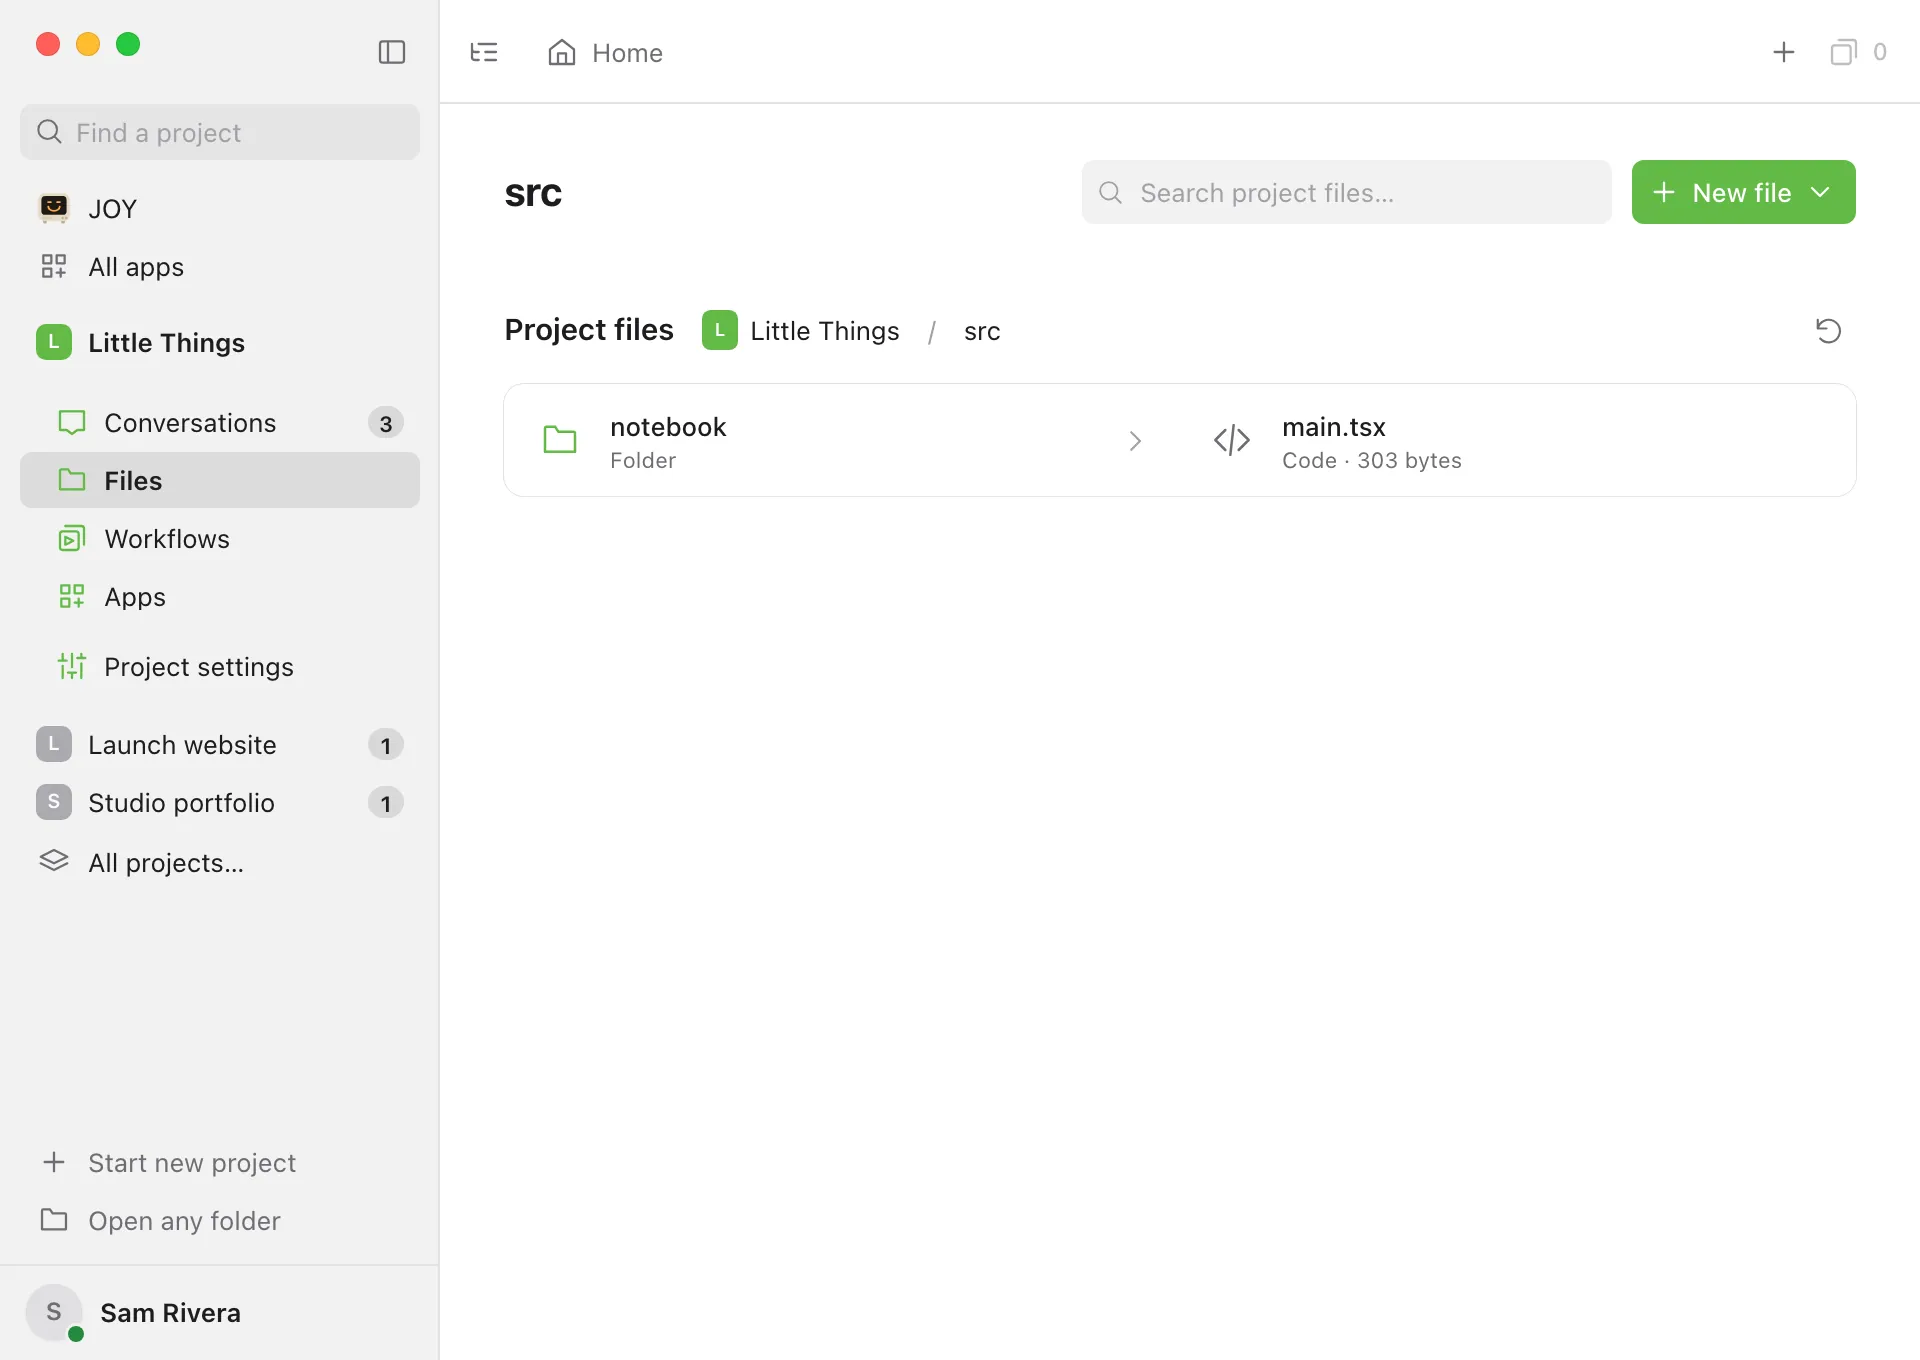The width and height of the screenshot is (1920, 1360).
Task: Toggle the sidebar panel icon
Action: pyautogui.click(x=392, y=52)
